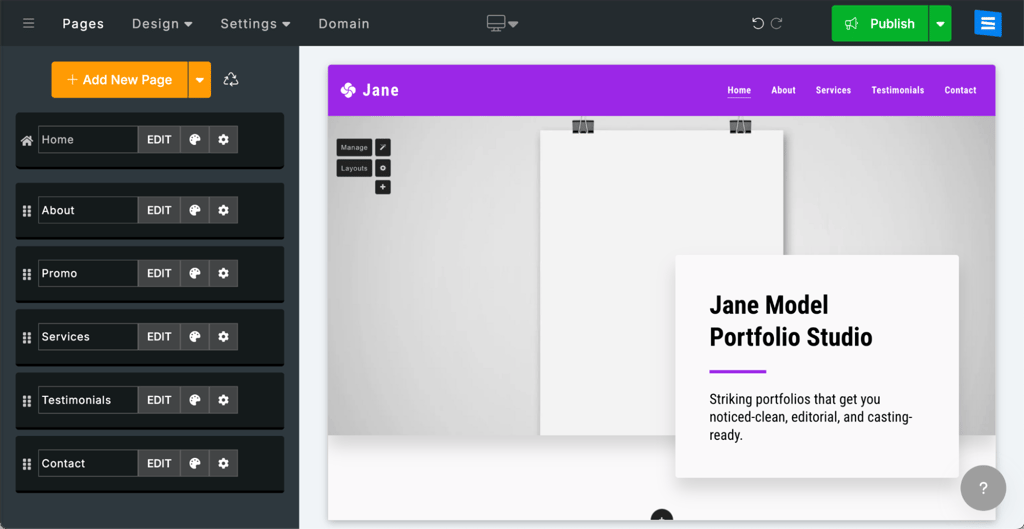Click the drag handle for Contact page
Image resolution: width=1024 pixels, height=529 pixels.
pos(27,464)
